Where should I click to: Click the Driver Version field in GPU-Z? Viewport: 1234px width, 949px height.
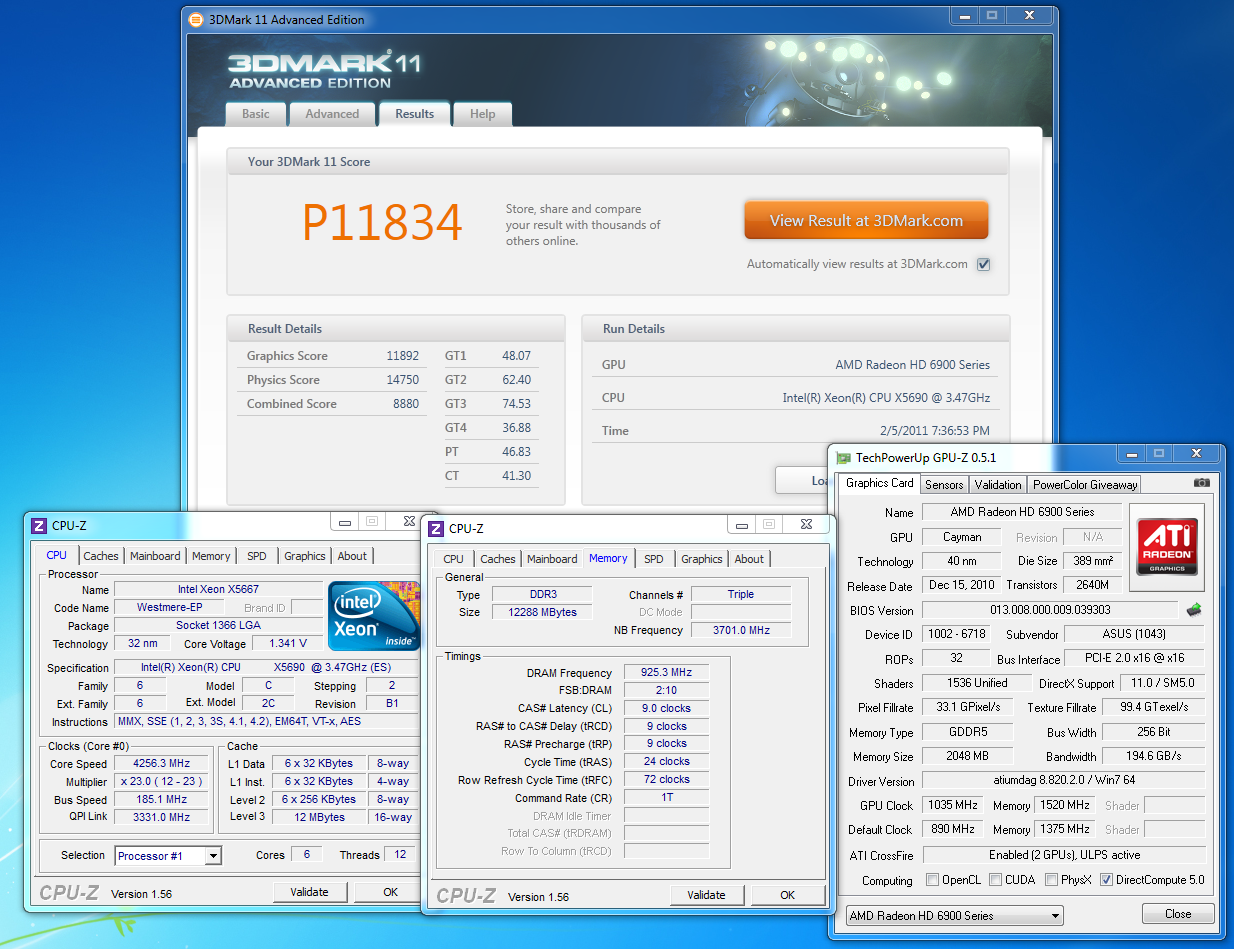(x=1064, y=780)
